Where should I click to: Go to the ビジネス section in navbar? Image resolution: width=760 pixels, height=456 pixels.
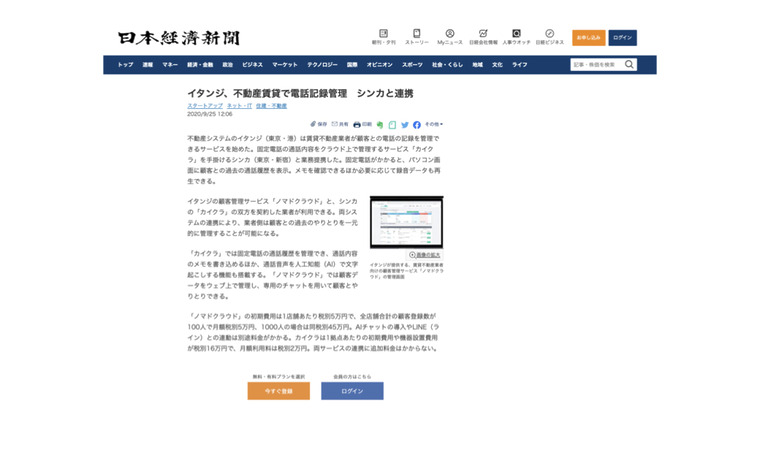tap(252, 65)
